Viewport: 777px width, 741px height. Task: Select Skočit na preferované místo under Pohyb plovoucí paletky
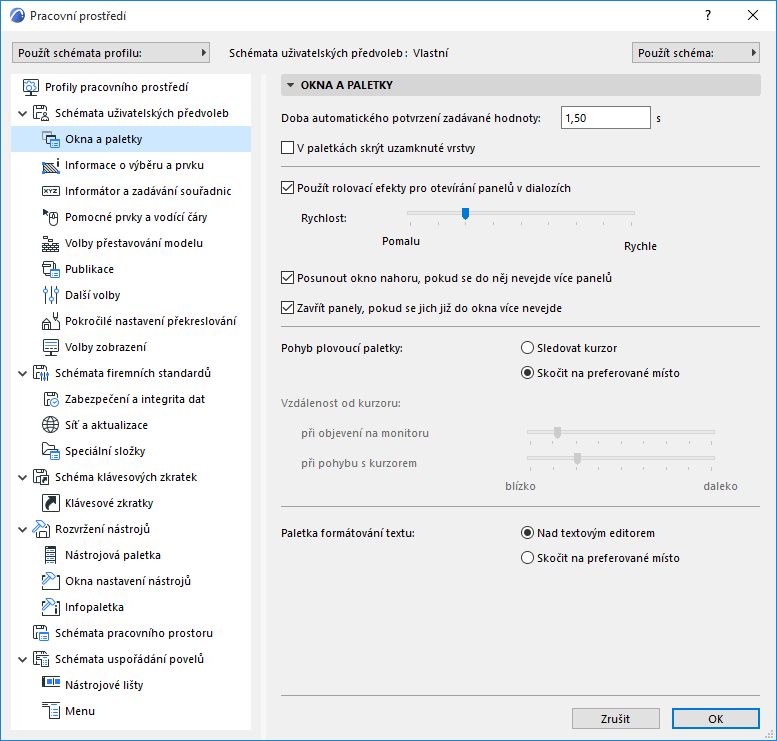click(527, 373)
